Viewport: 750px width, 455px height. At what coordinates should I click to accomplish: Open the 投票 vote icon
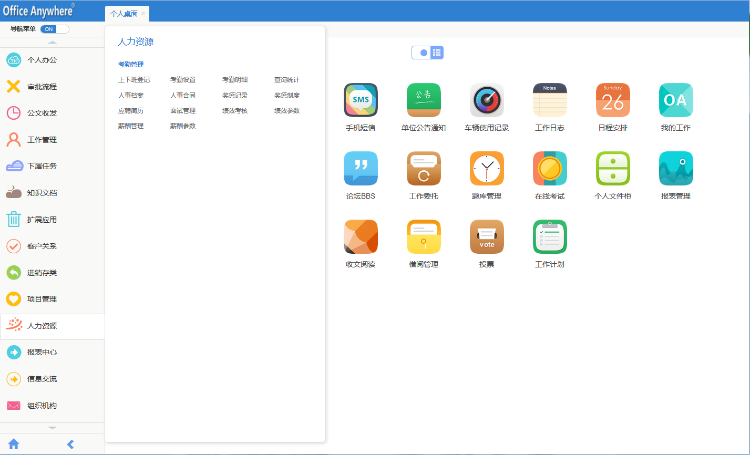point(486,236)
